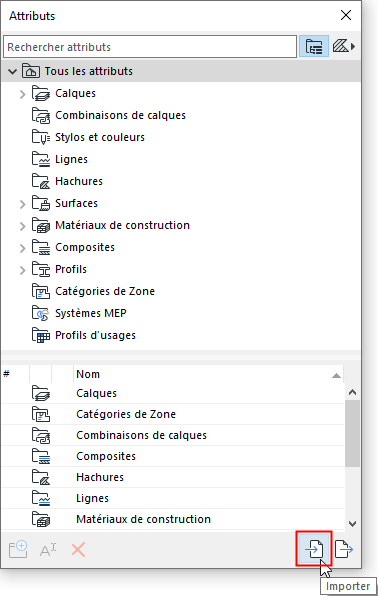Image resolution: width=378 pixels, height=596 pixels.
Task: Click the red delete X icon
Action: [78, 550]
